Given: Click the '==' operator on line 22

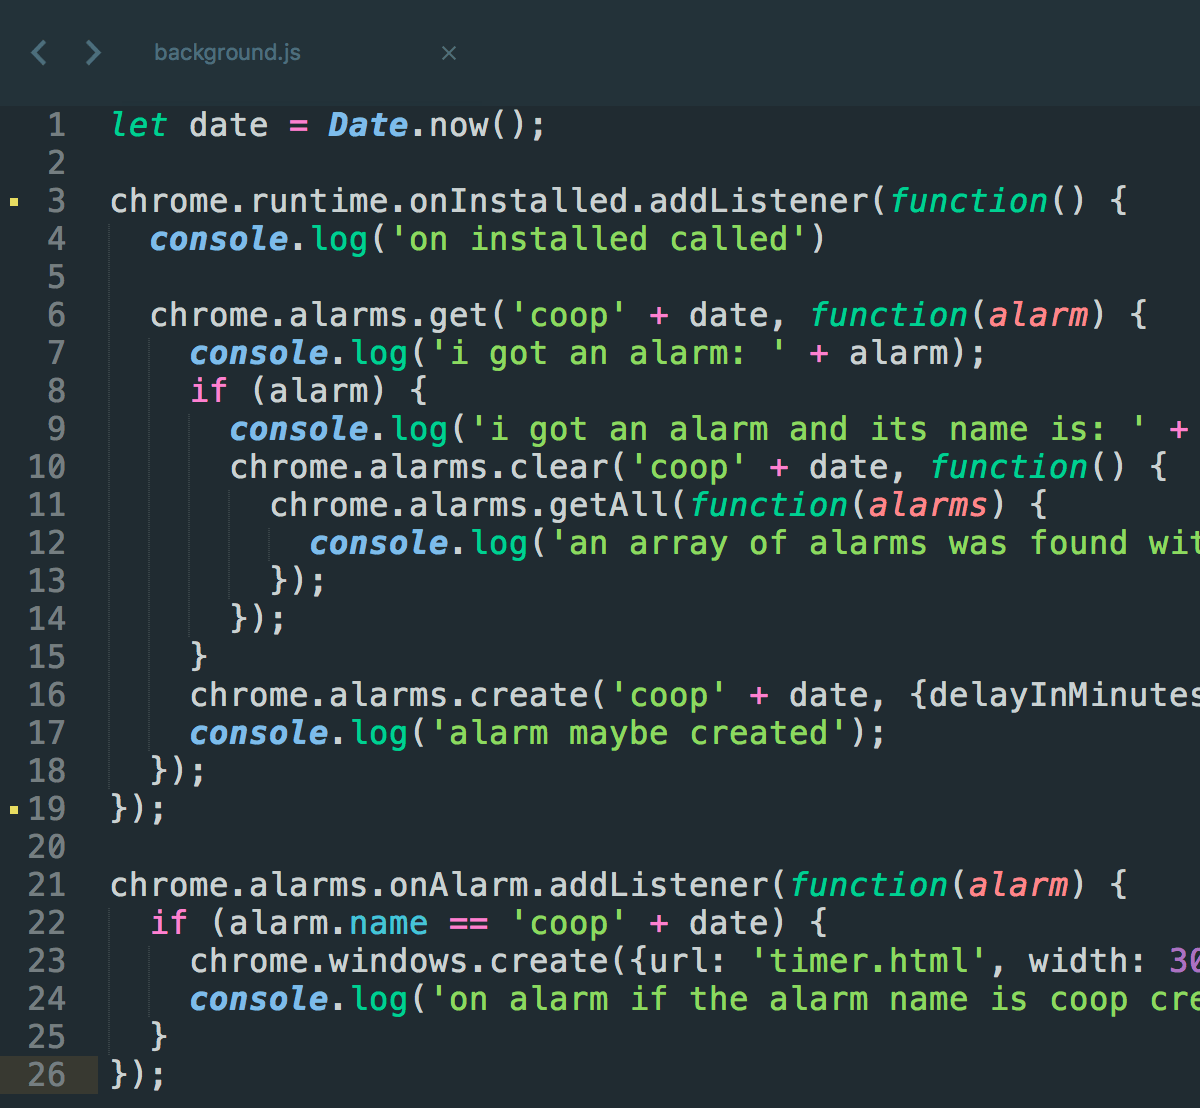Looking at the screenshot, I should pyautogui.click(x=469, y=923).
